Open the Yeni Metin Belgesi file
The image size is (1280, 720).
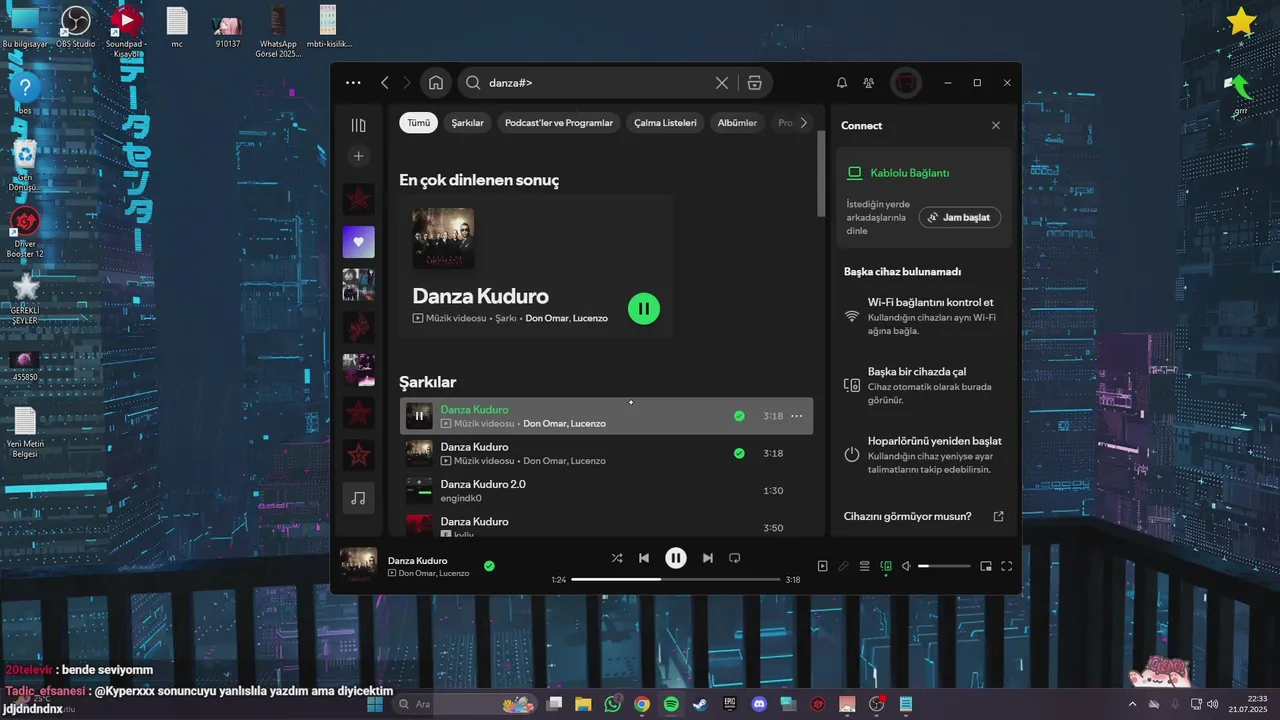pyautogui.click(x=25, y=432)
